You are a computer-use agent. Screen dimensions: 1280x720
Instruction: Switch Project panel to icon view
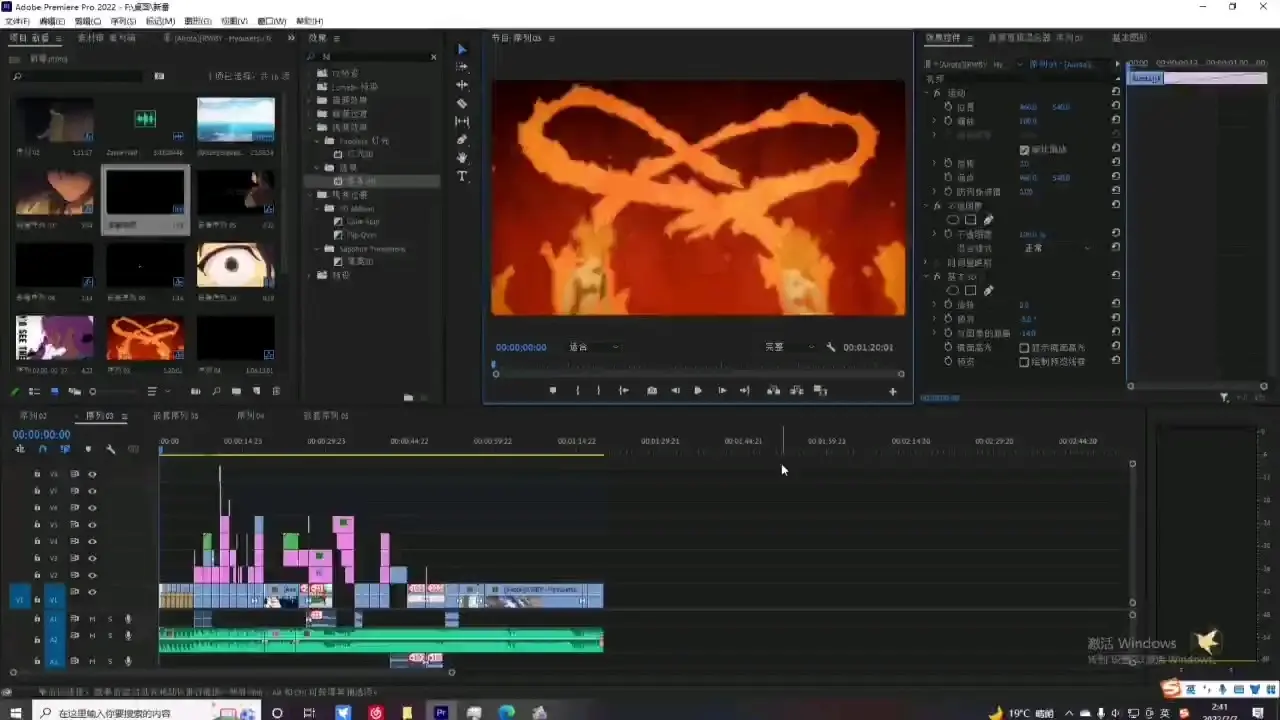[x=54, y=391]
